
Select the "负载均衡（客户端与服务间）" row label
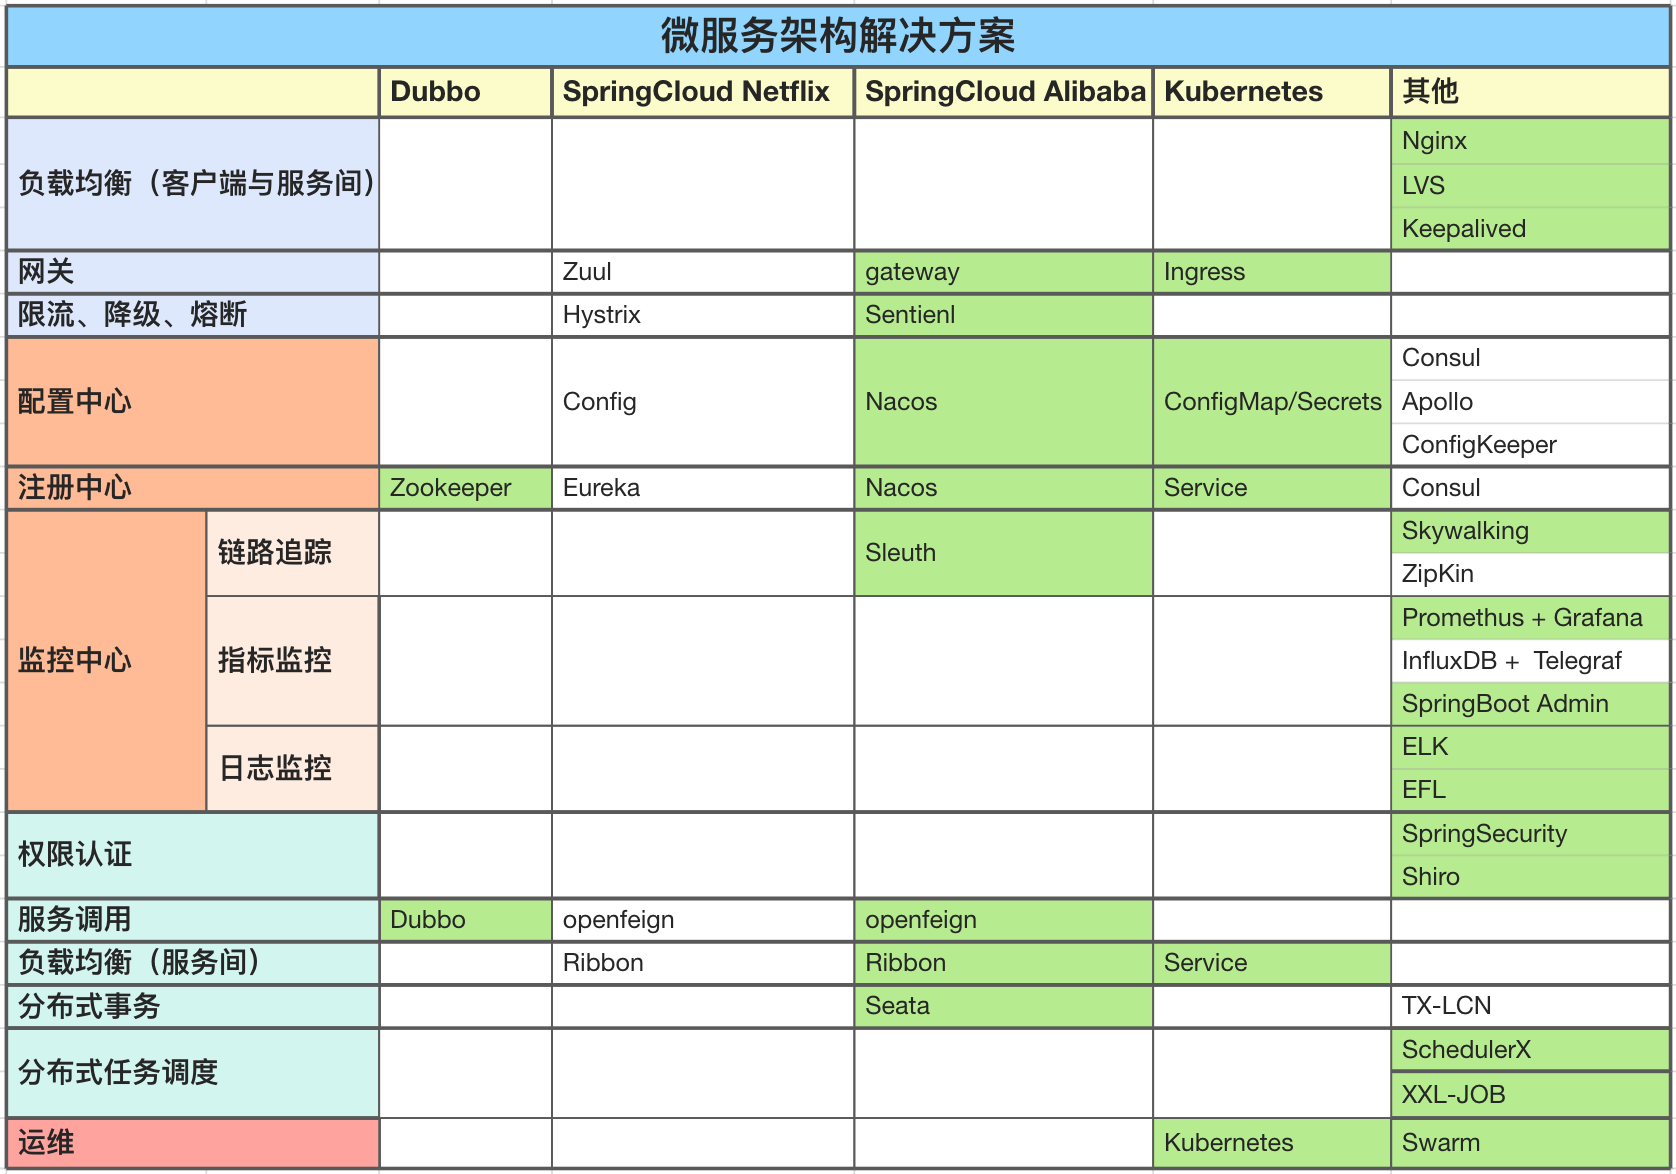pyautogui.click(x=193, y=184)
